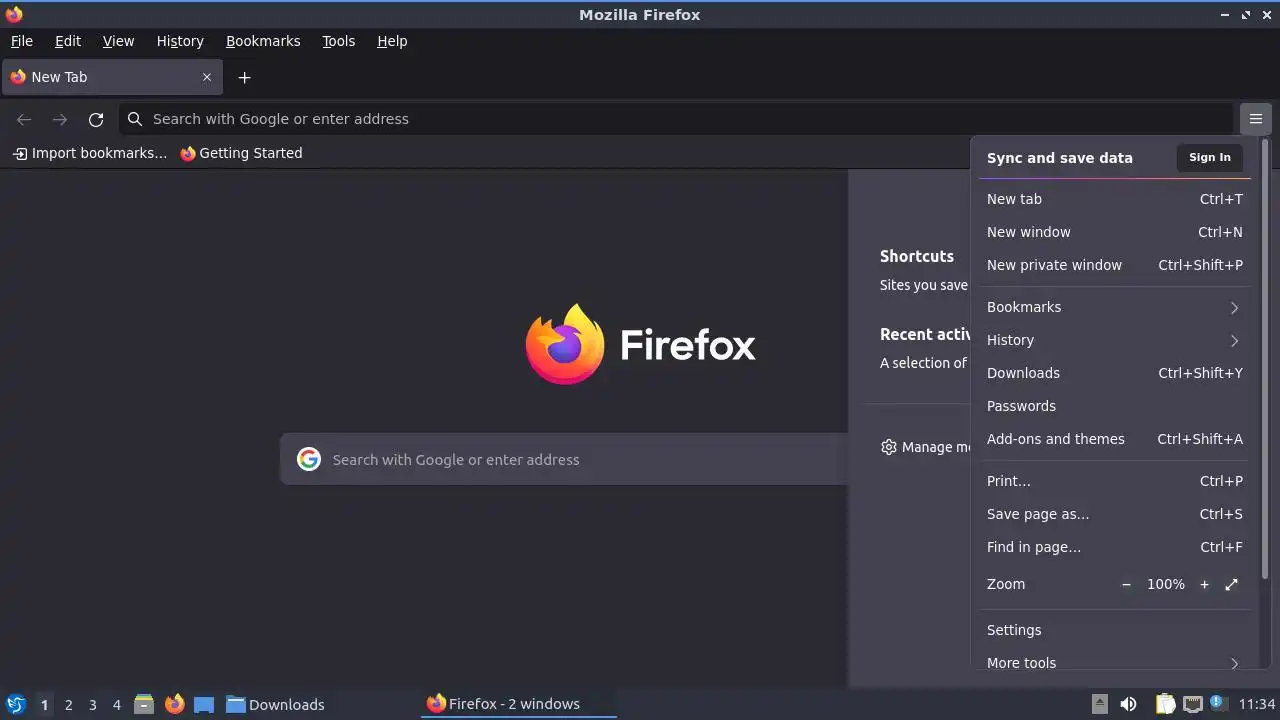Switch to virtual desktop 1
Viewport: 1280px width, 720px height.
coord(44,704)
